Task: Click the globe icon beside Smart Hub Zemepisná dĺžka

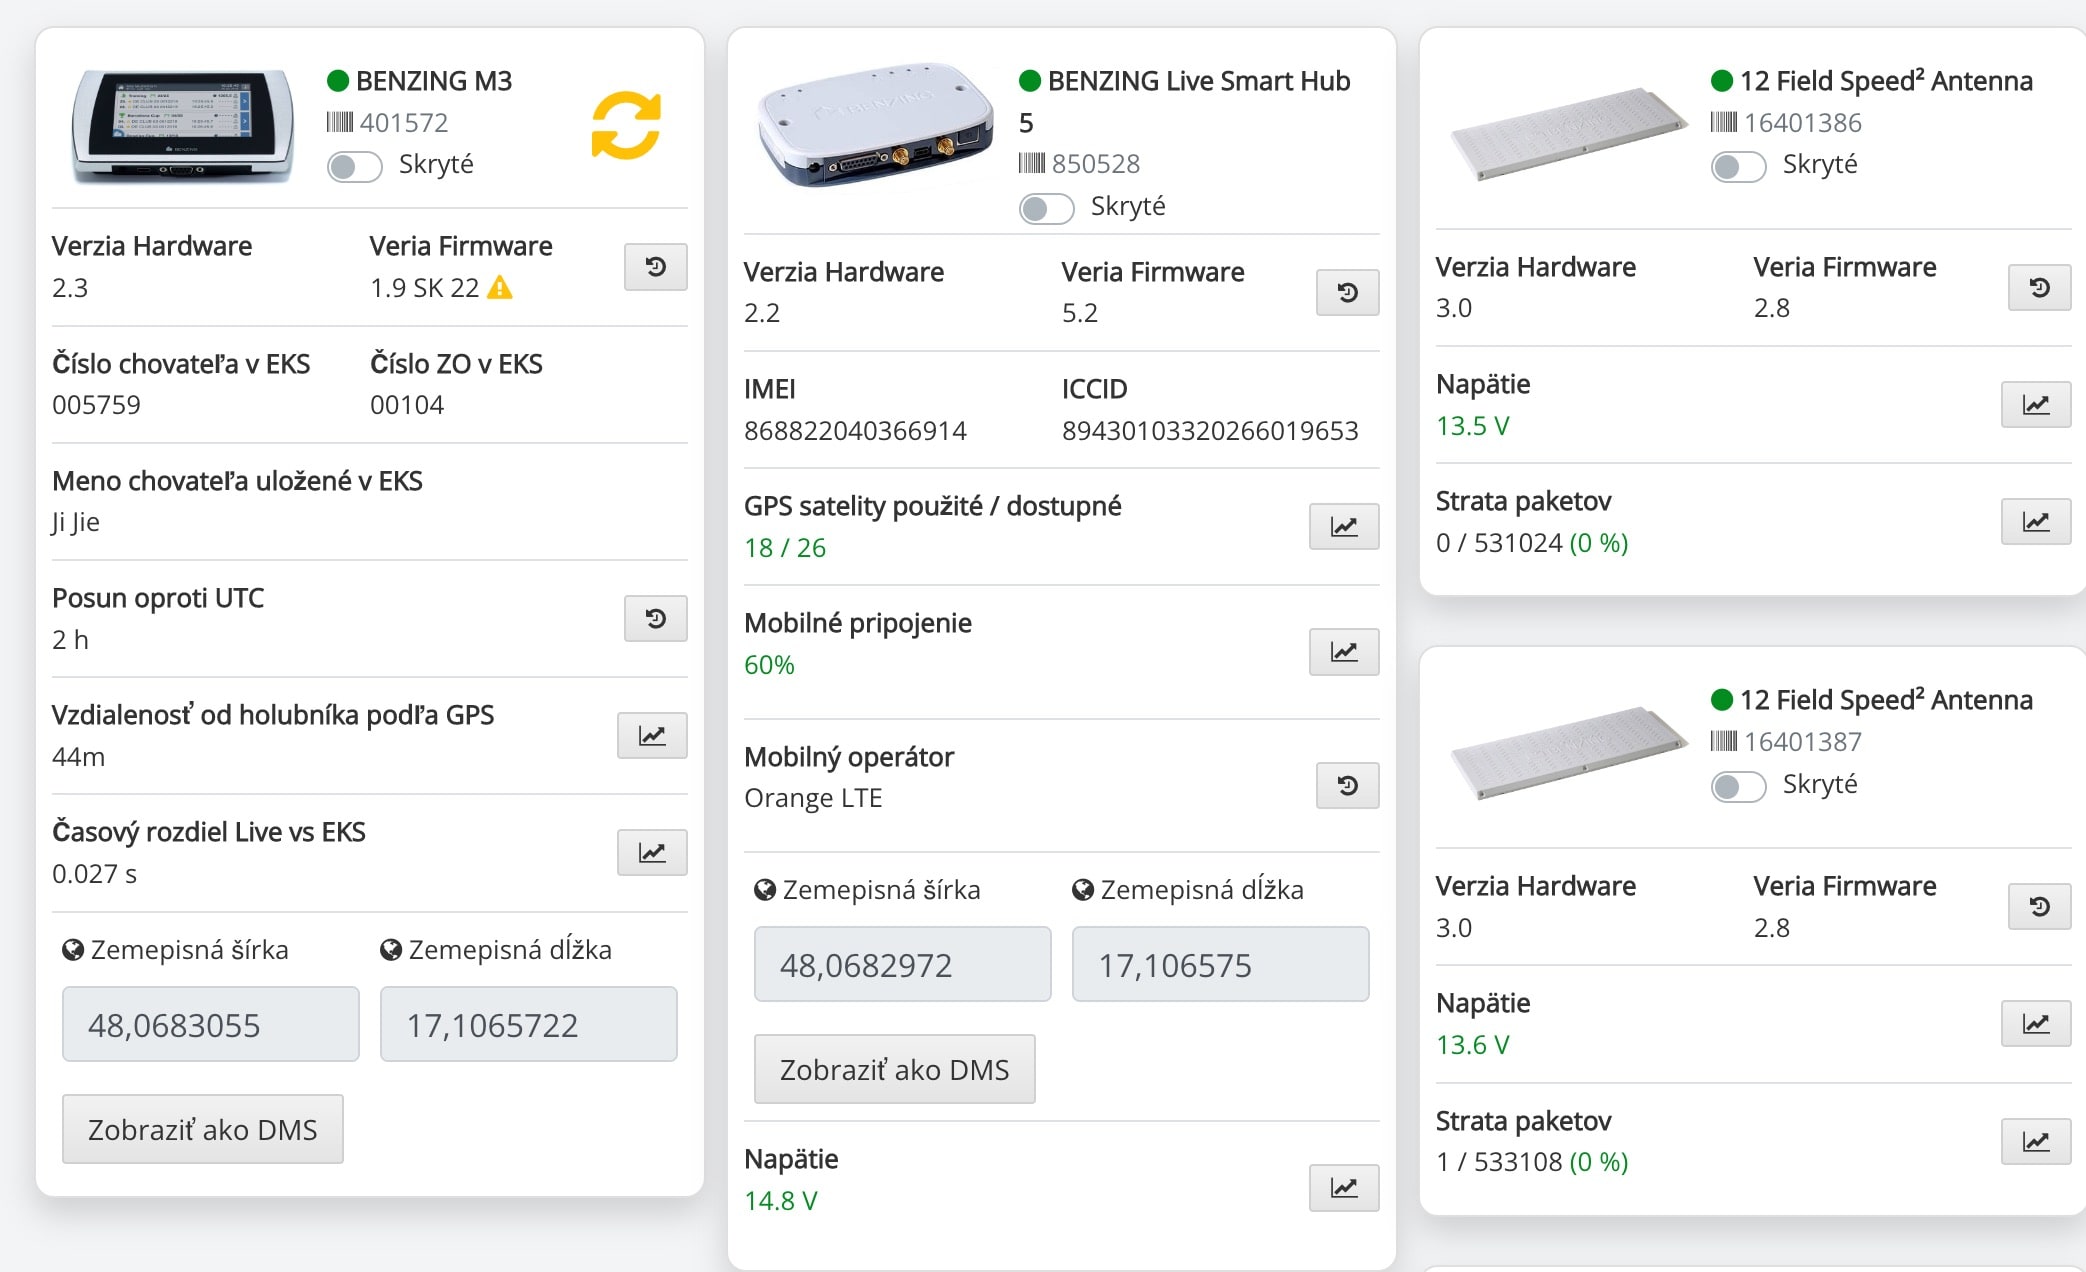Action: click(x=1083, y=890)
